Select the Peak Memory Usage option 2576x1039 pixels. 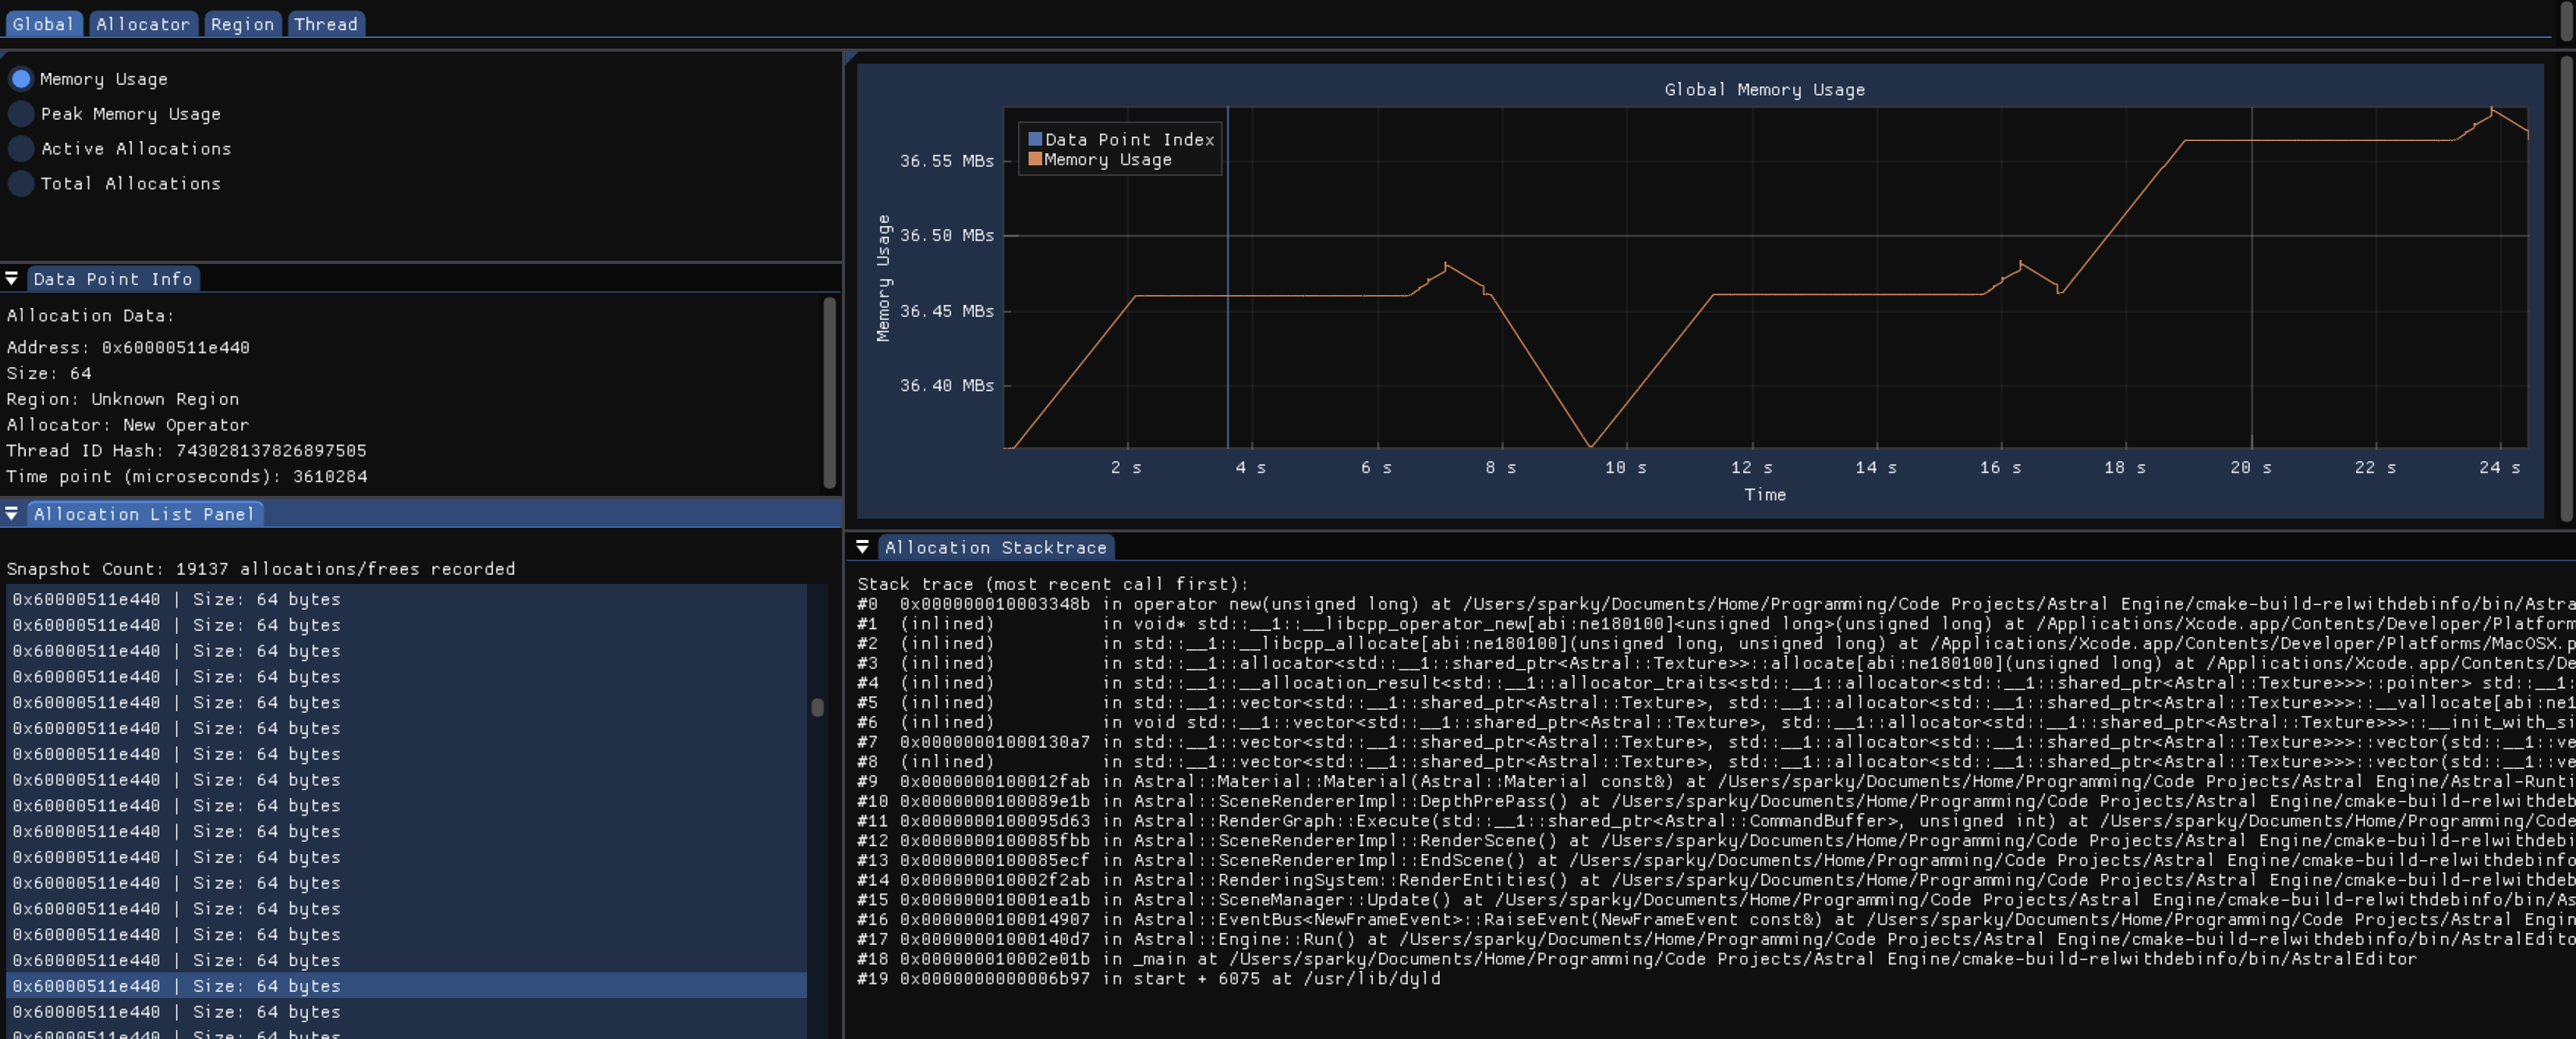[20, 114]
